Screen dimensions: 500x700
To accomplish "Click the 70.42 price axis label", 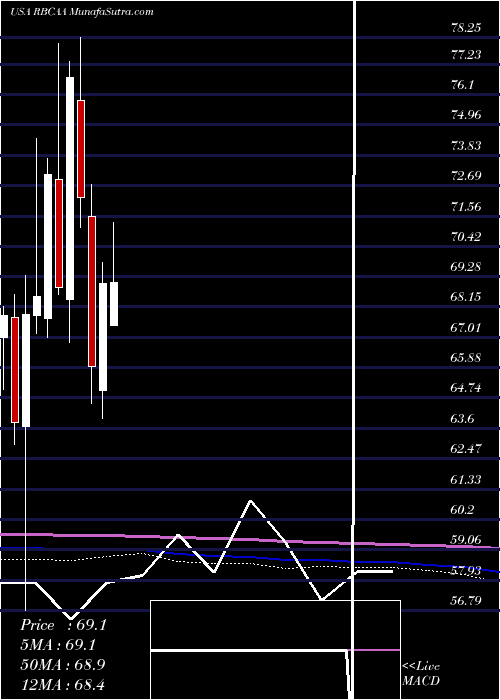I will (x=466, y=237).
